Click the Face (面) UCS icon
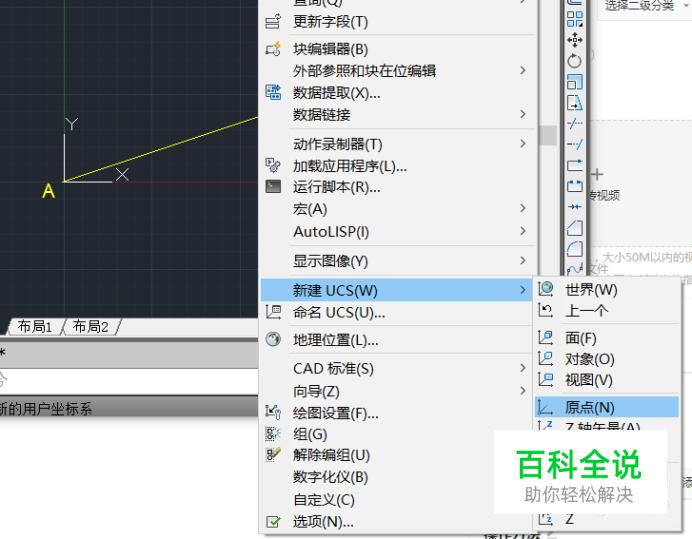The image size is (692, 539). point(546,338)
